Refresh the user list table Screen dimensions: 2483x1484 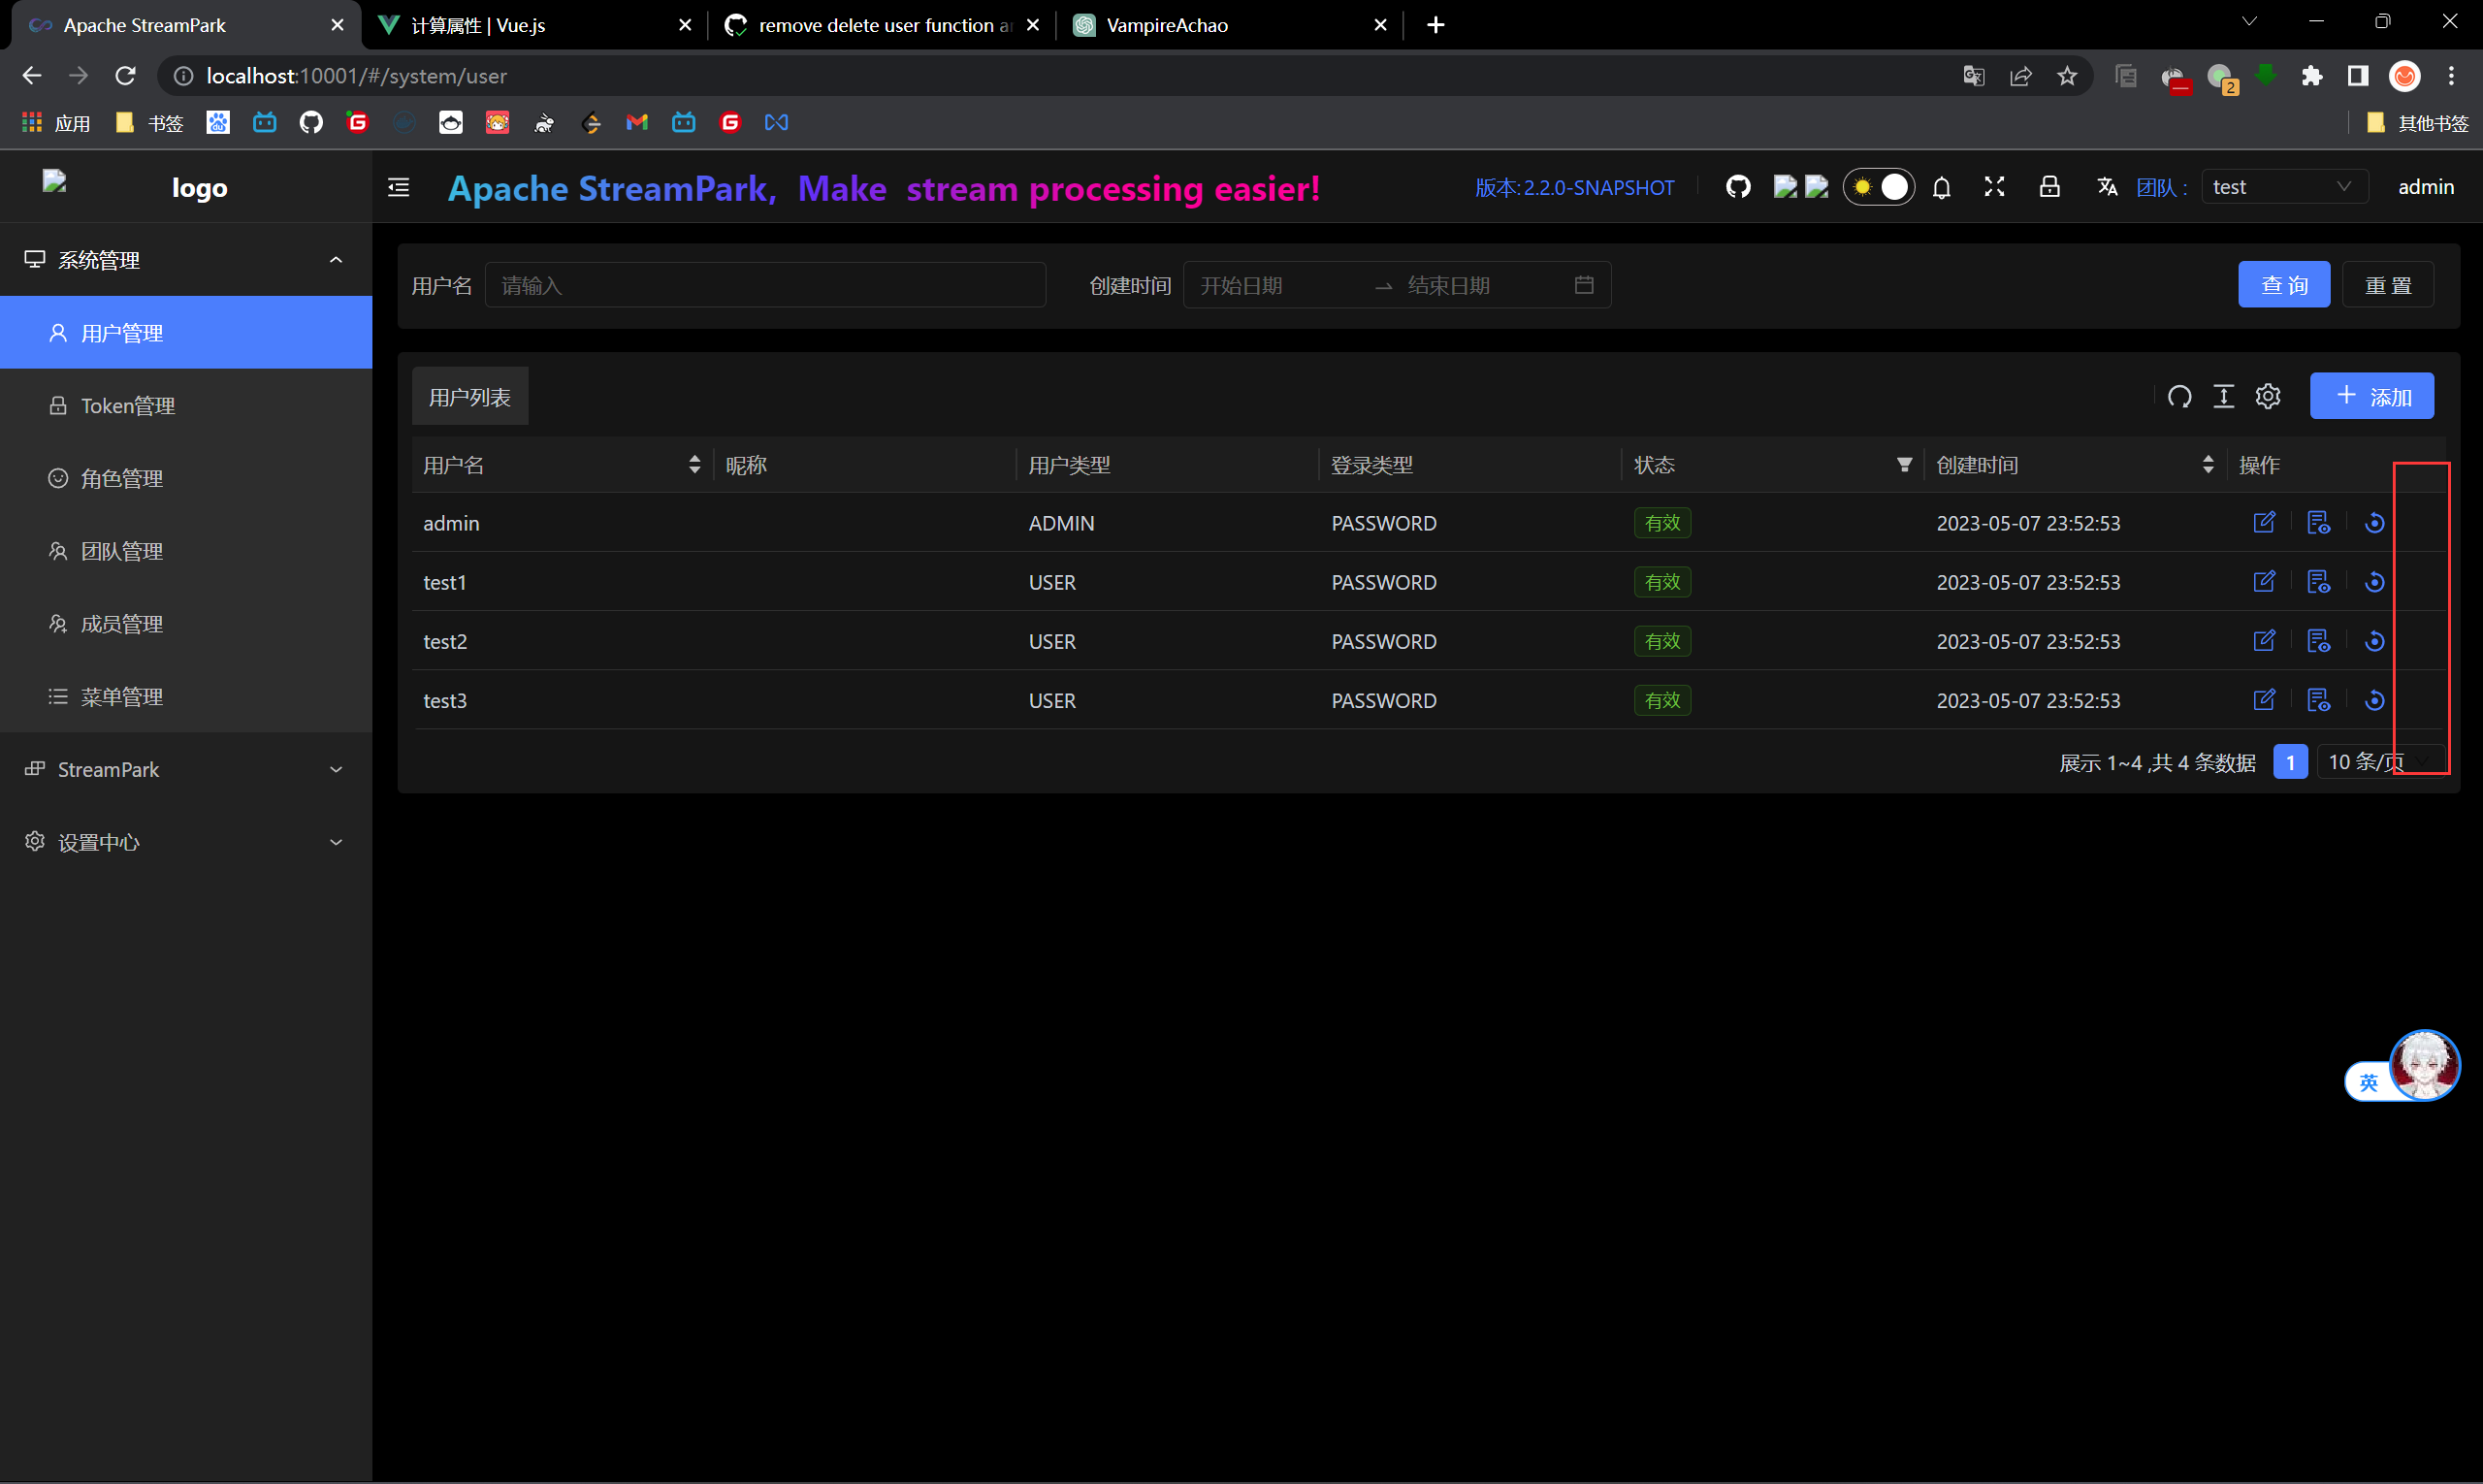coord(2179,397)
